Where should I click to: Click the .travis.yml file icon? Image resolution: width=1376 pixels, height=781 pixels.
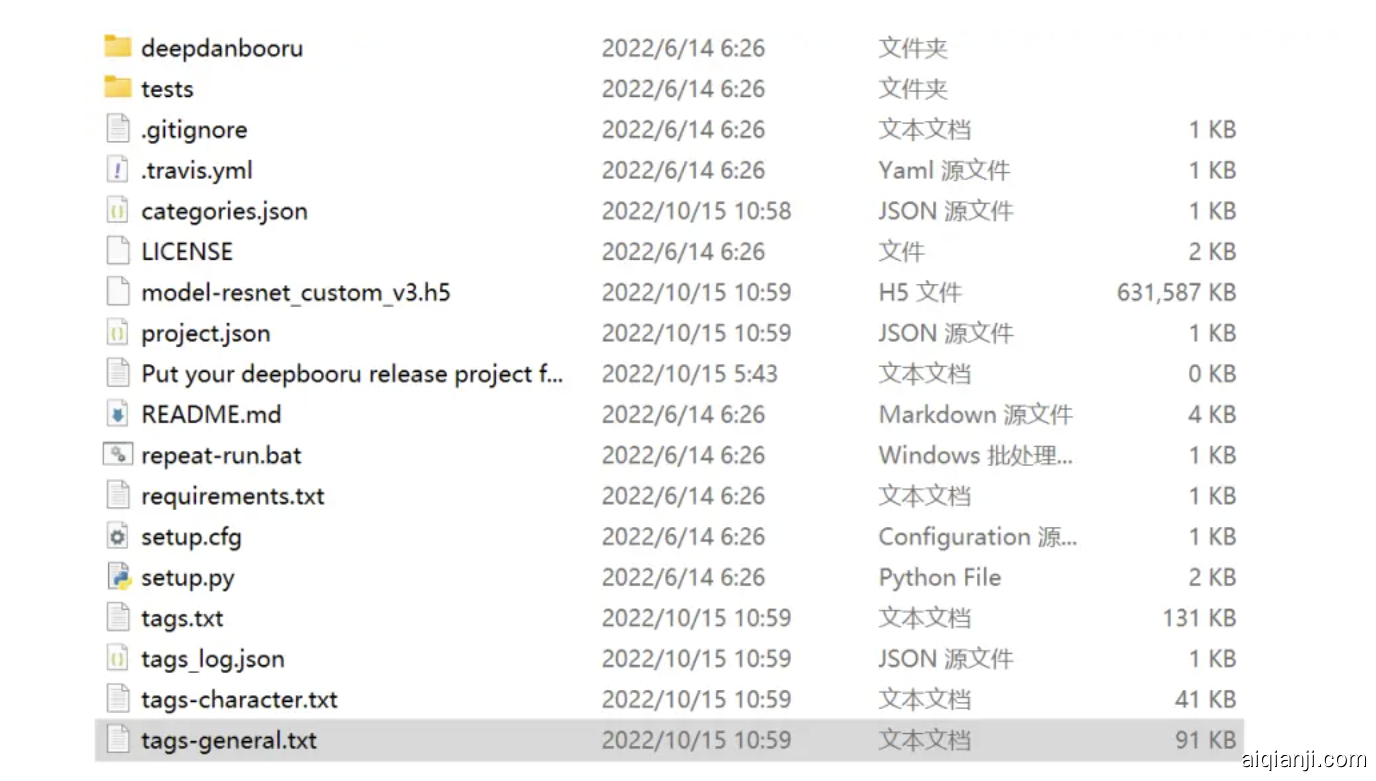(x=118, y=170)
